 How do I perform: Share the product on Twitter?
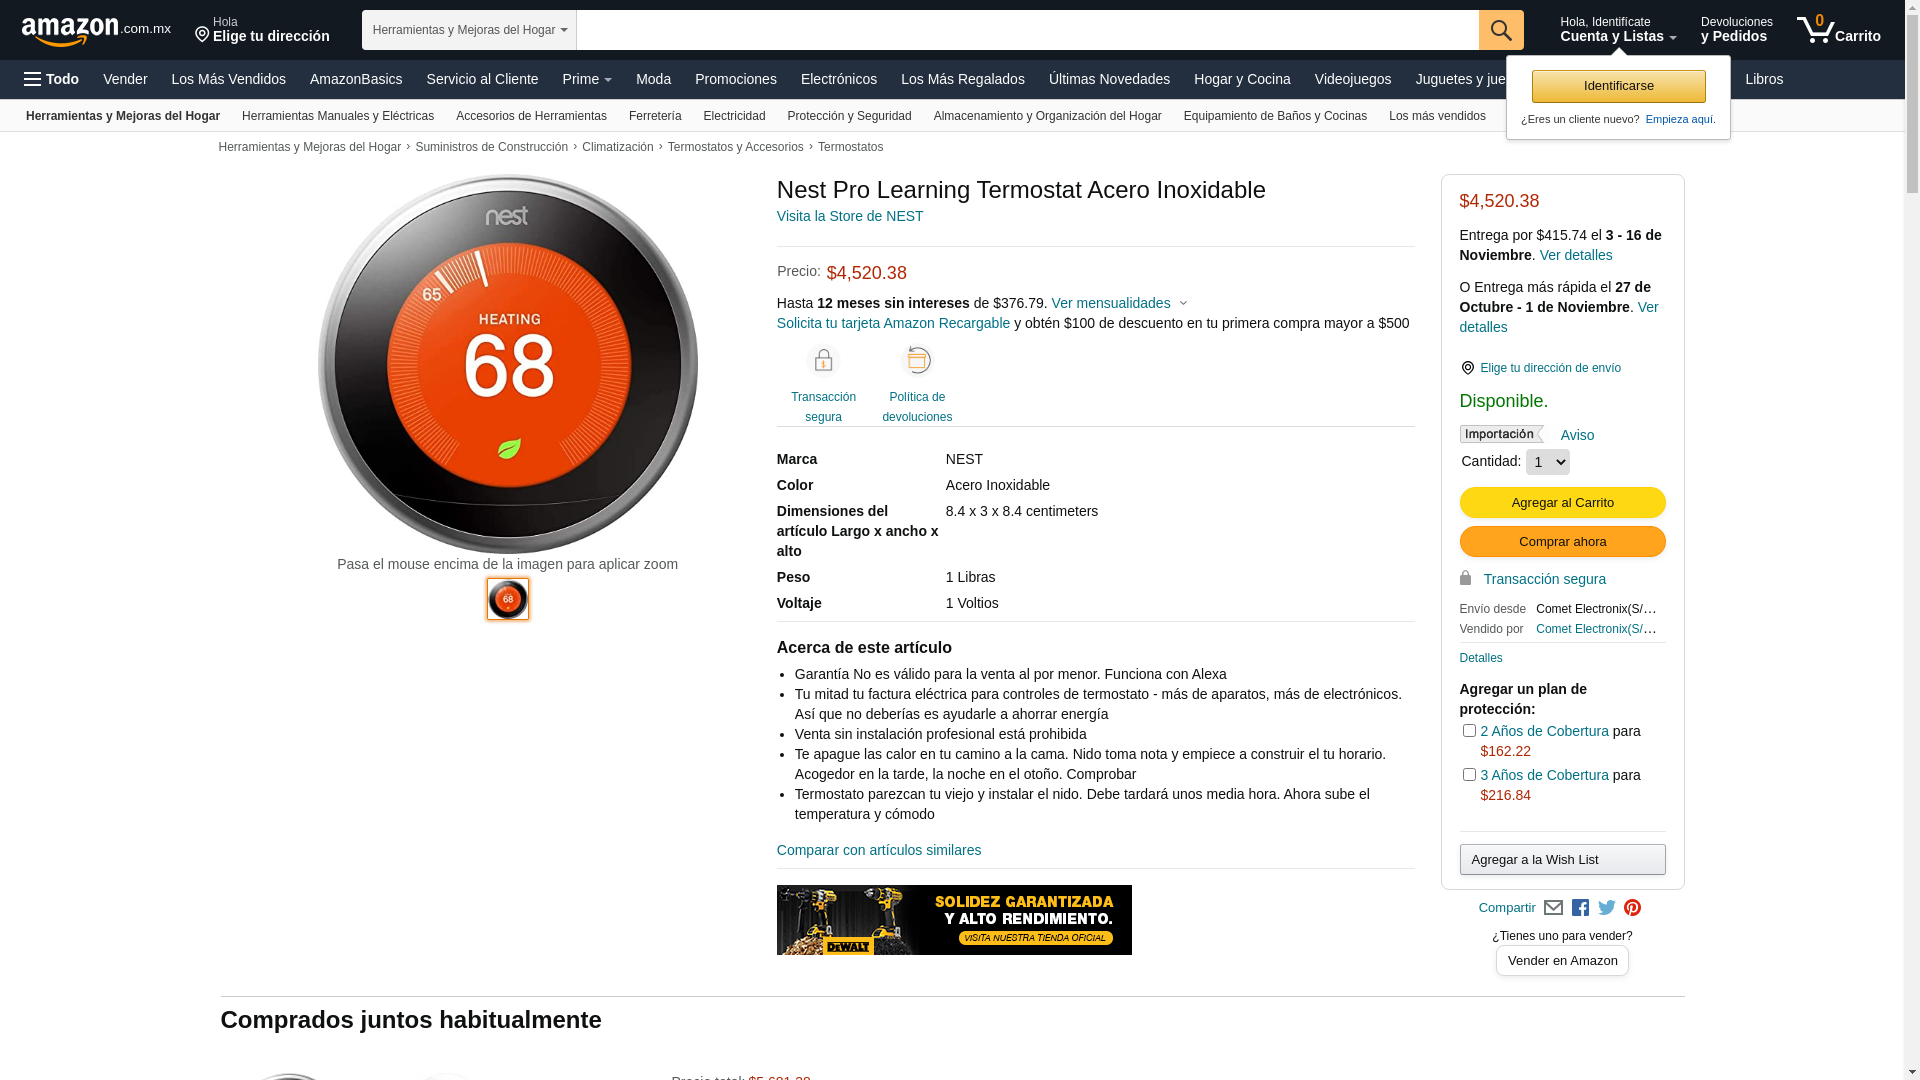1606,908
